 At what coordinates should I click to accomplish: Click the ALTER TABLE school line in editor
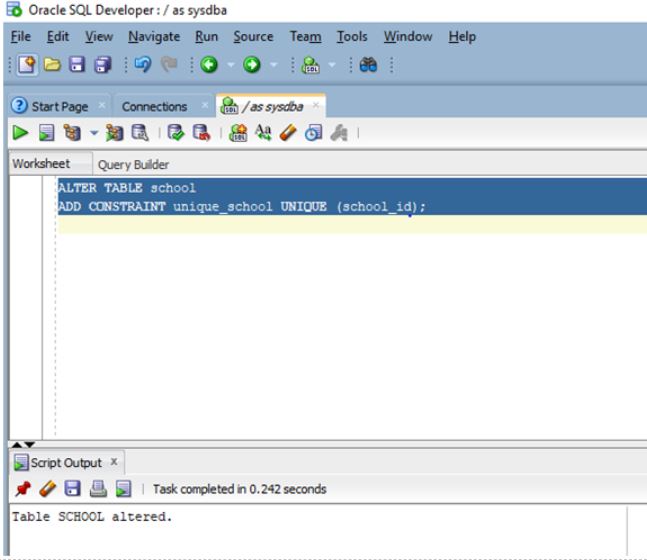coord(127,188)
